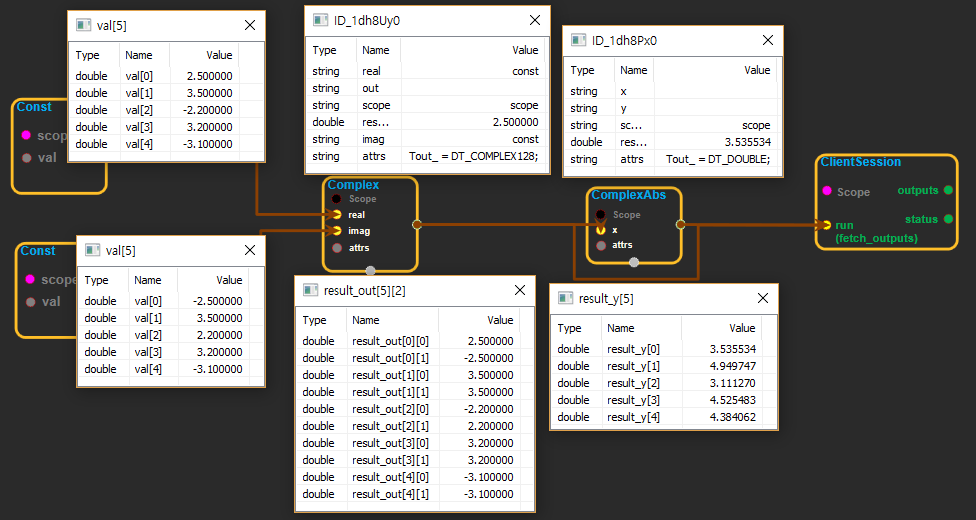
Task: Select the green status port on ClientSession
Action: (x=947, y=218)
